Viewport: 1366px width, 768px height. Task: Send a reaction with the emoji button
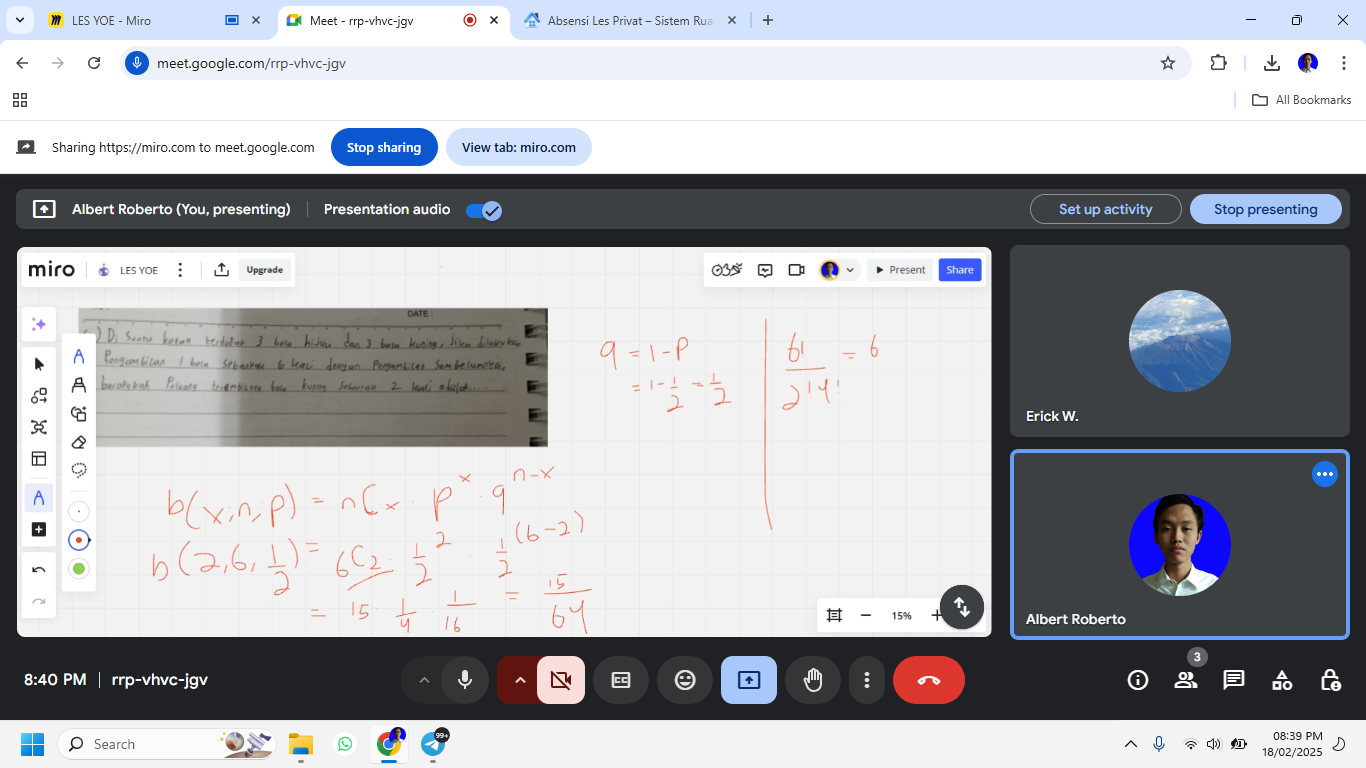[685, 680]
